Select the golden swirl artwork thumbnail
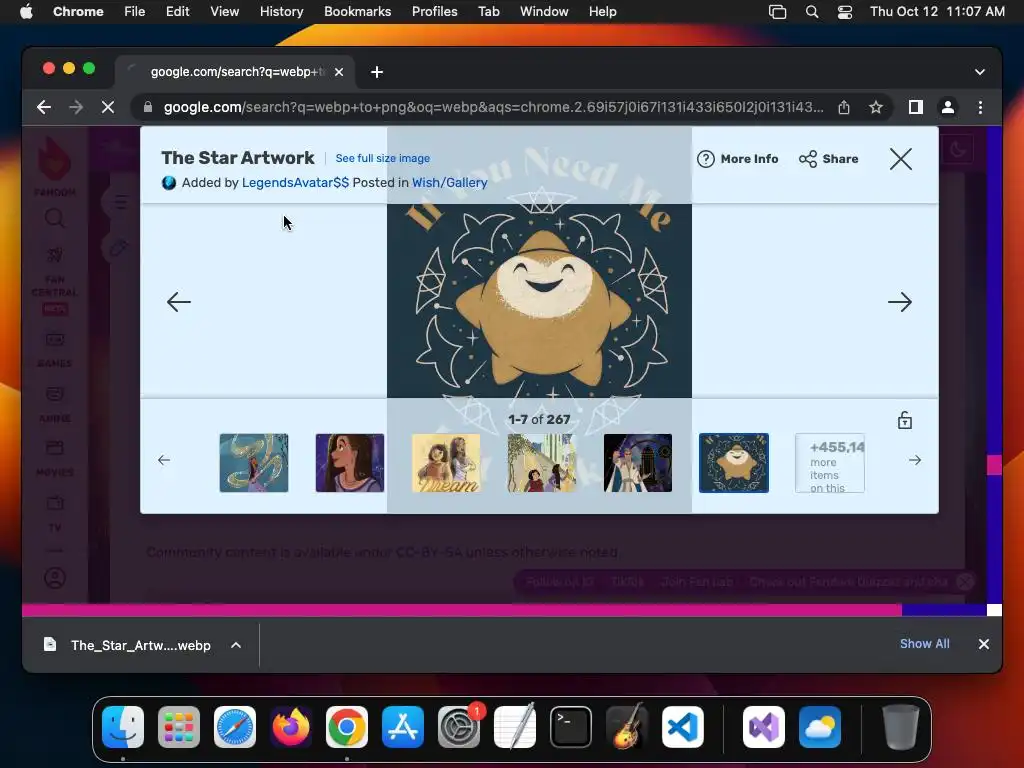1024x768 pixels. 254,463
